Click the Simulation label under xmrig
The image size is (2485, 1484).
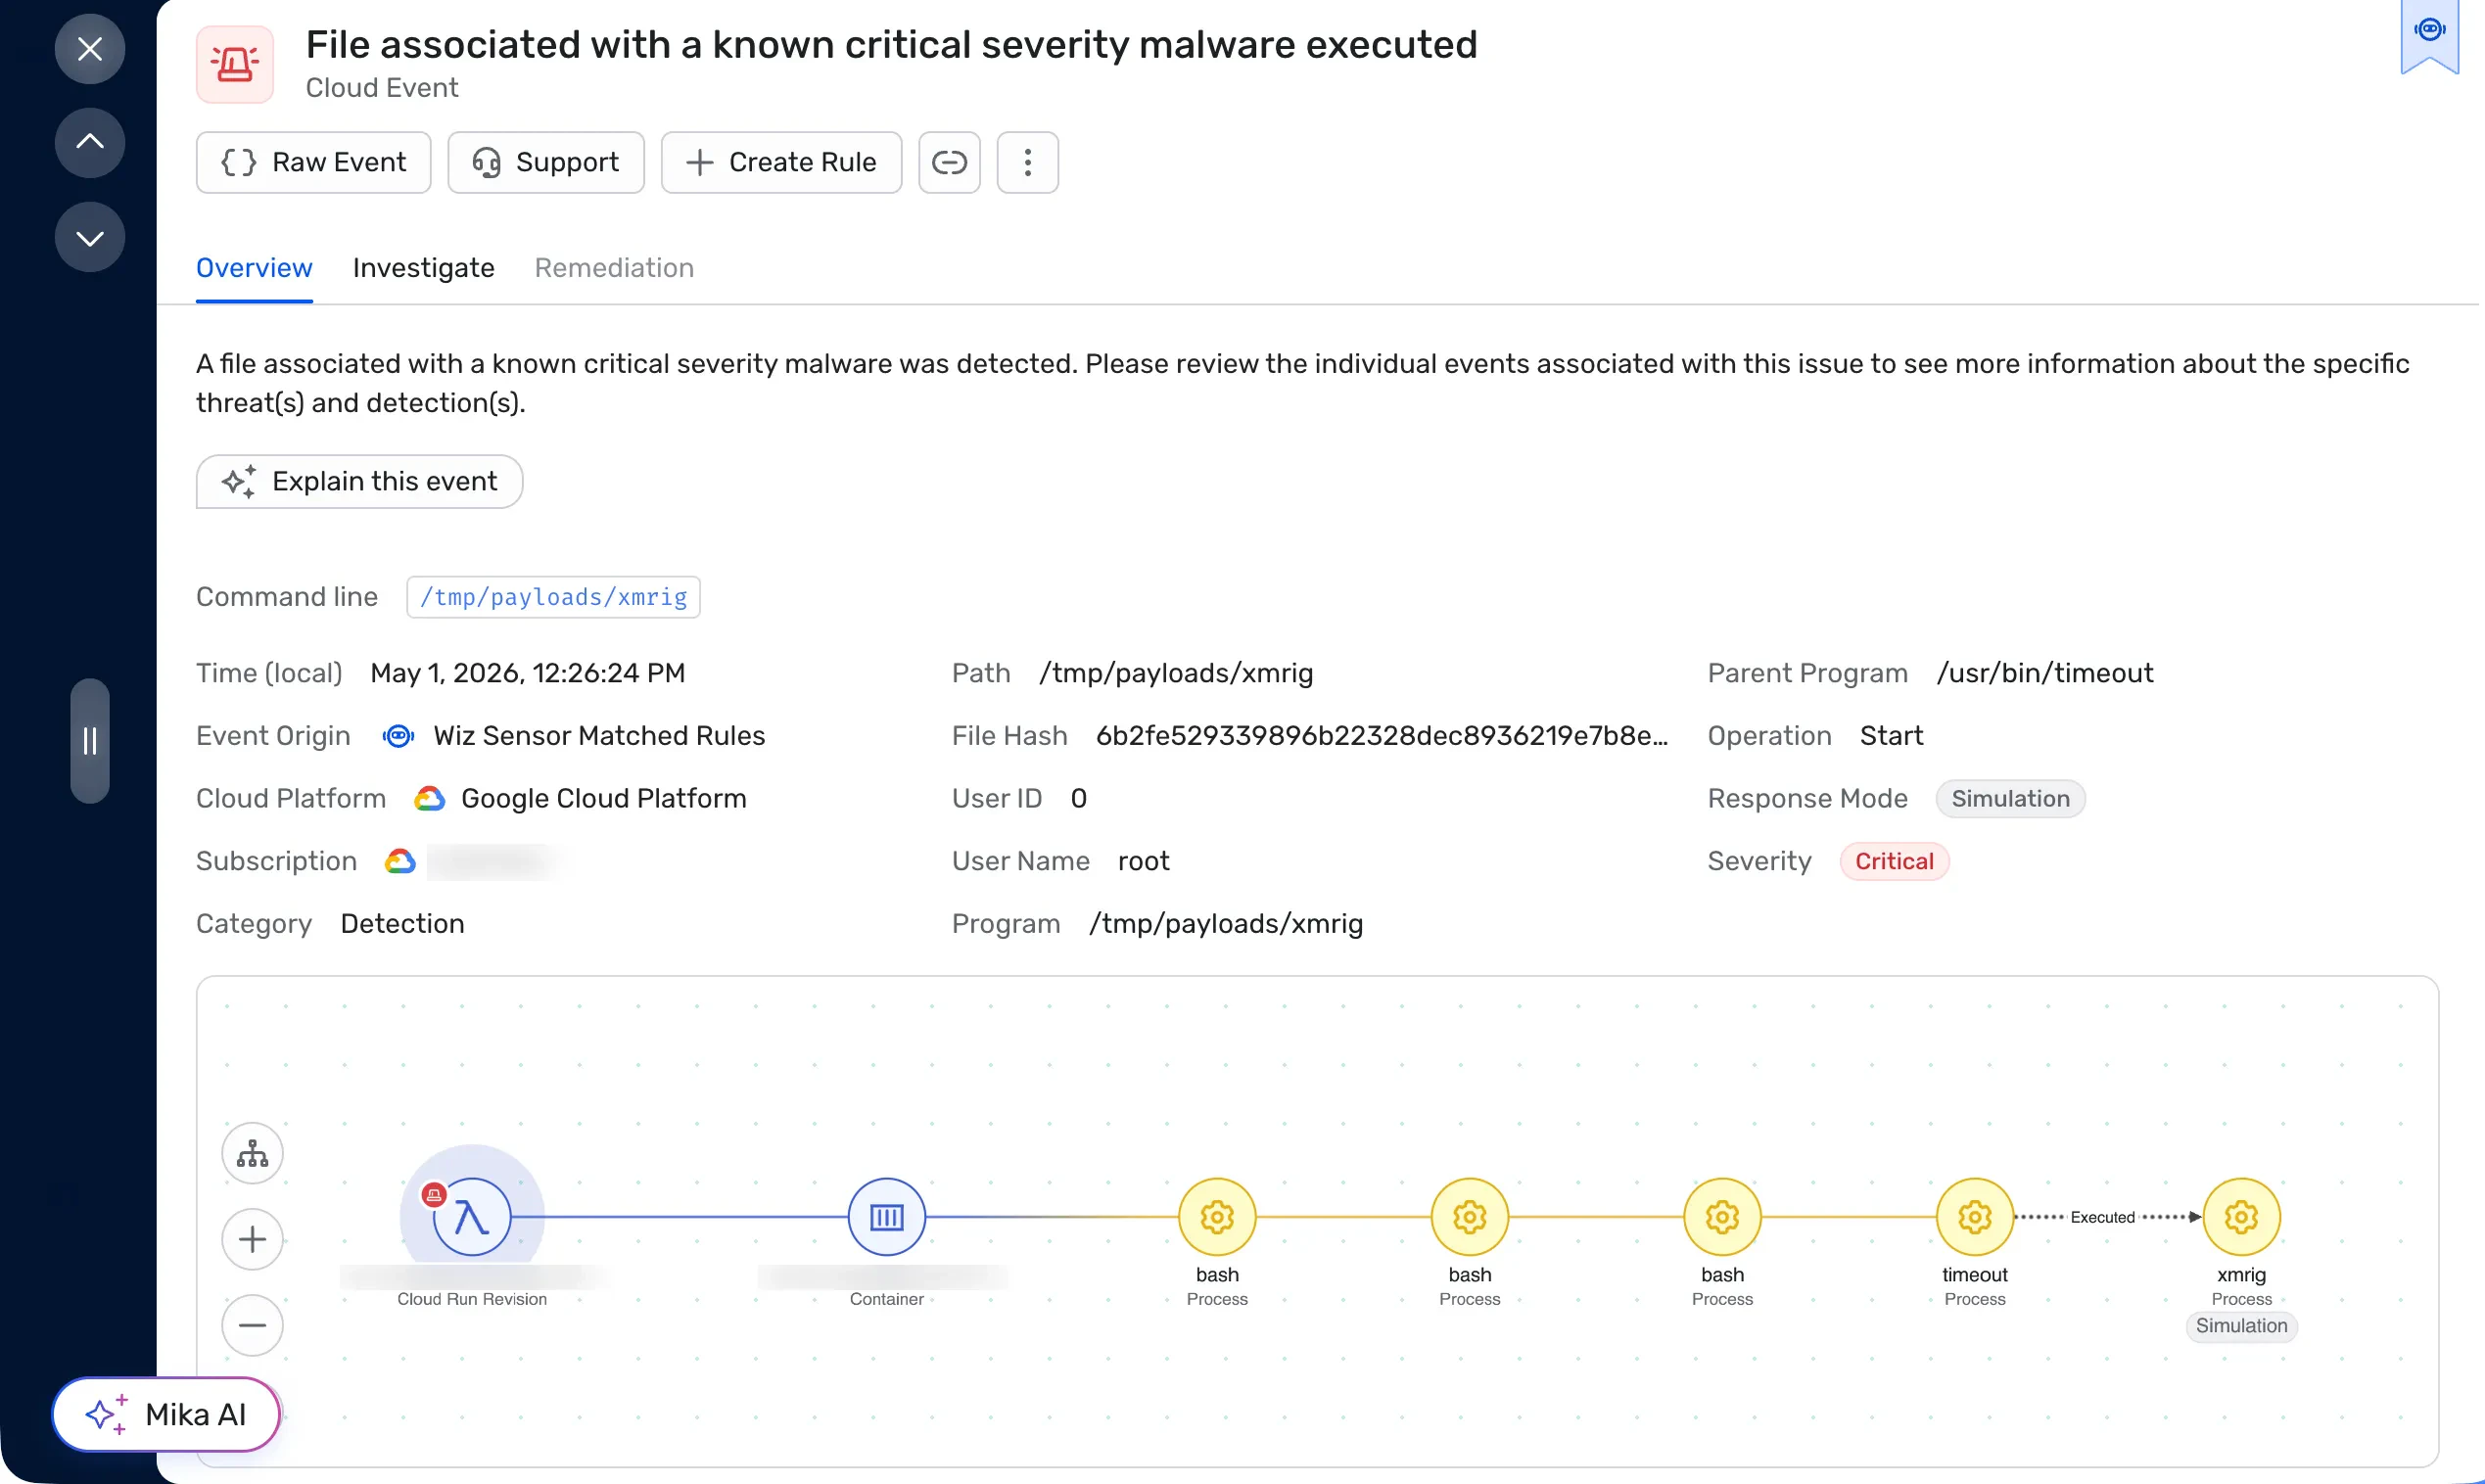pos(2241,1326)
